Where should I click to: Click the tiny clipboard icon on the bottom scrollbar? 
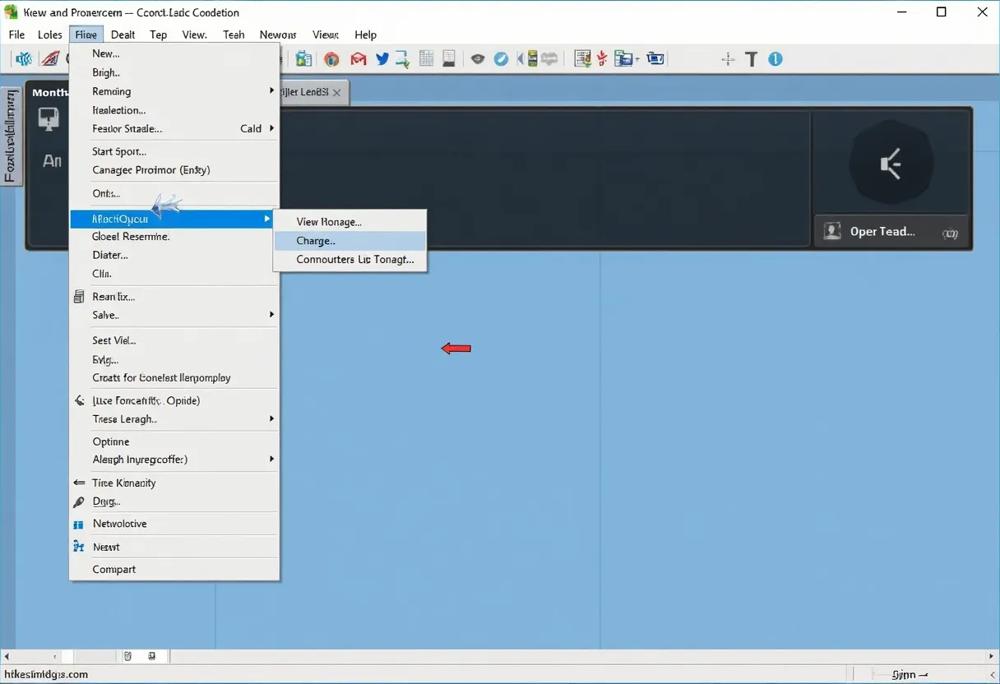(128, 656)
